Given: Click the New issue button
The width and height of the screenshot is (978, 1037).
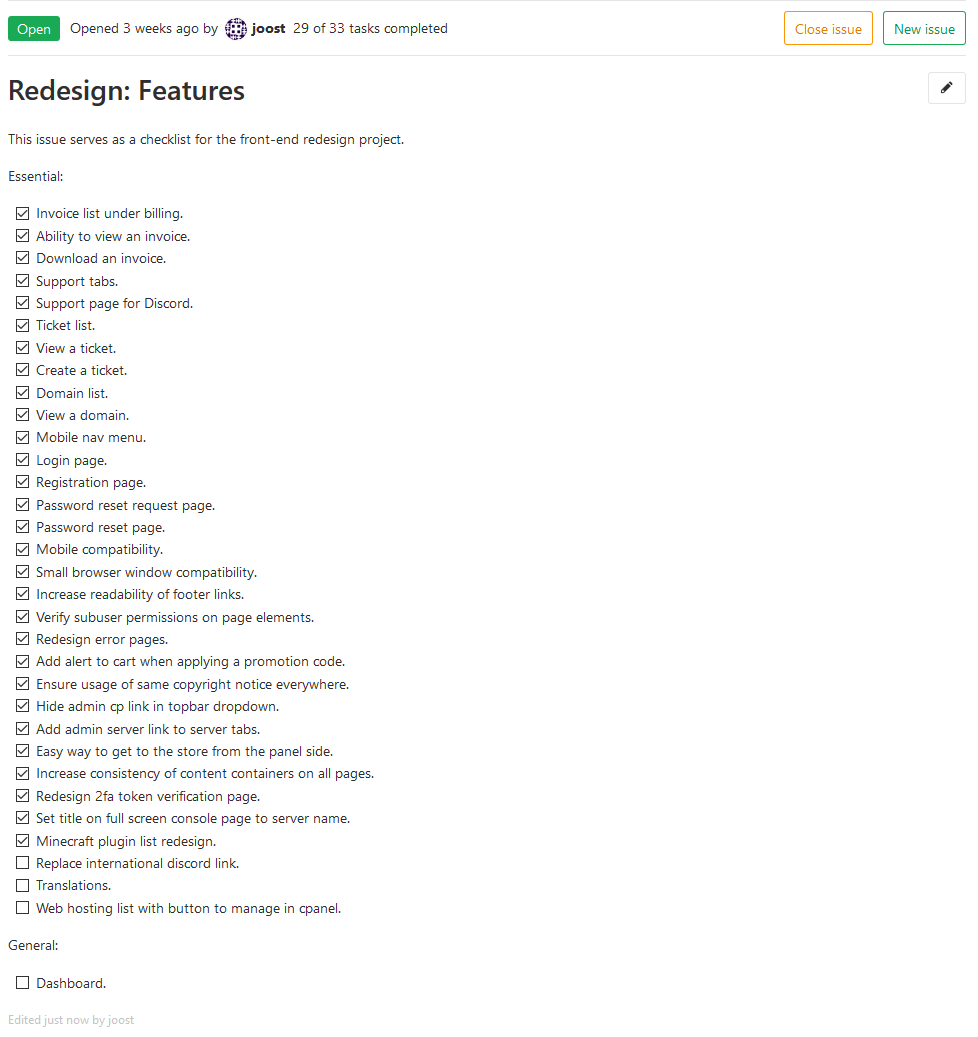Looking at the screenshot, I should (x=924, y=29).
